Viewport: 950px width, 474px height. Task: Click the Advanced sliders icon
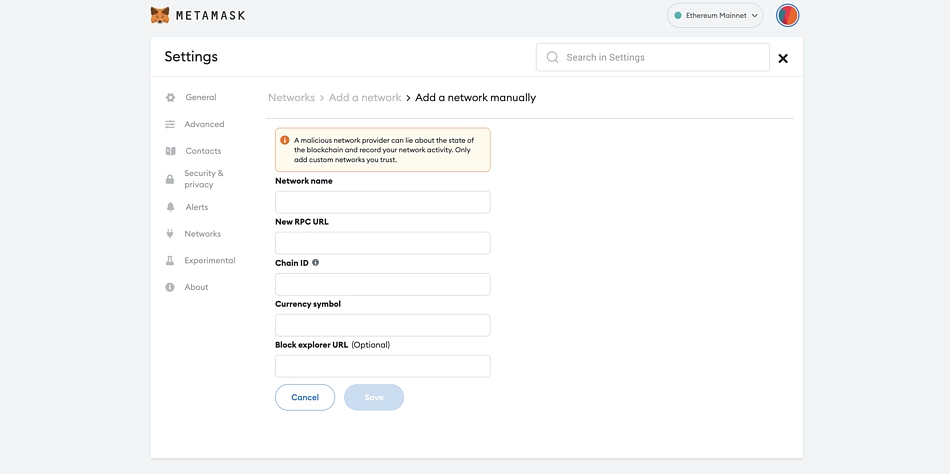[170, 124]
